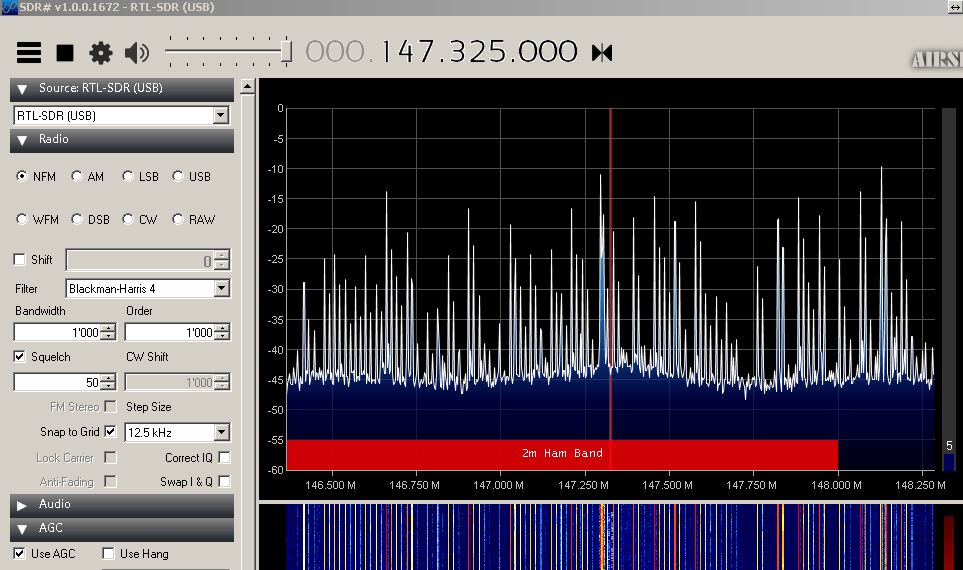Decrease Order with the down stepper arrow
963x570 pixels.
(x=222, y=337)
